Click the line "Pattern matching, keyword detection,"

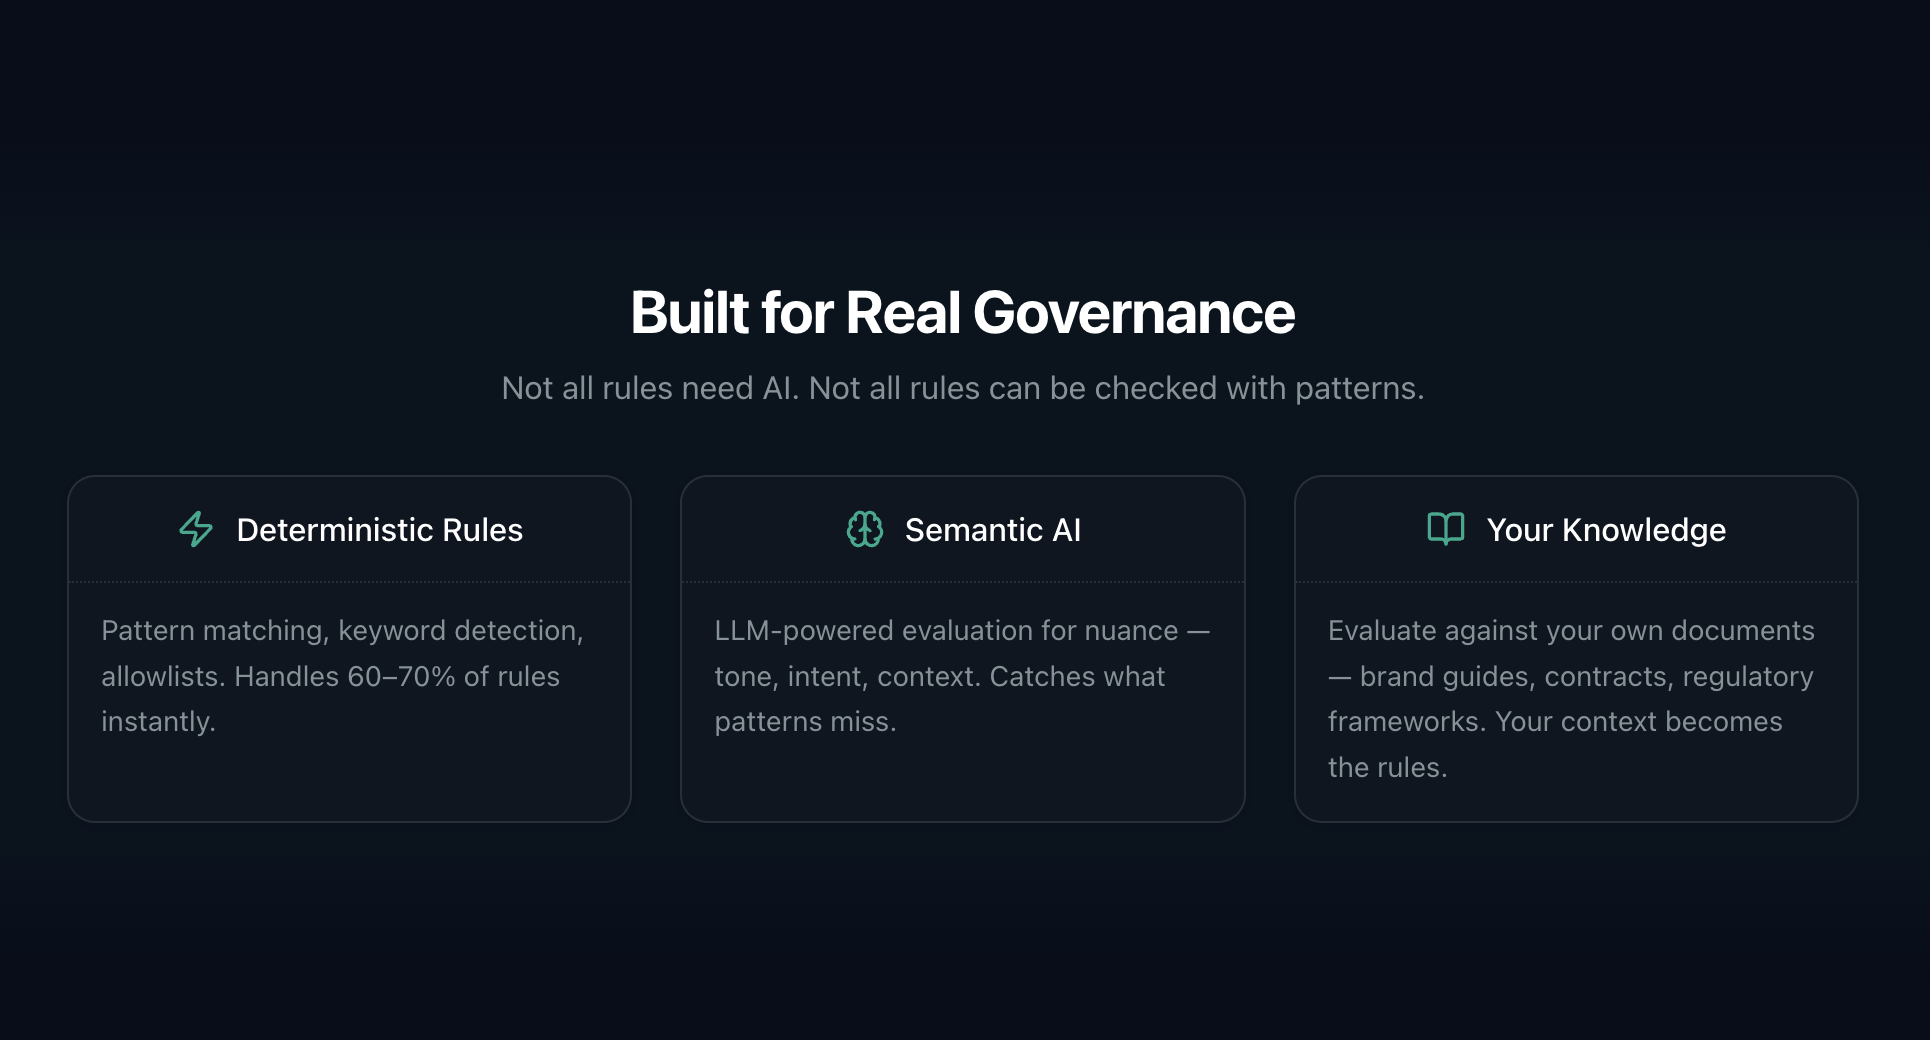(x=342, y=631)
